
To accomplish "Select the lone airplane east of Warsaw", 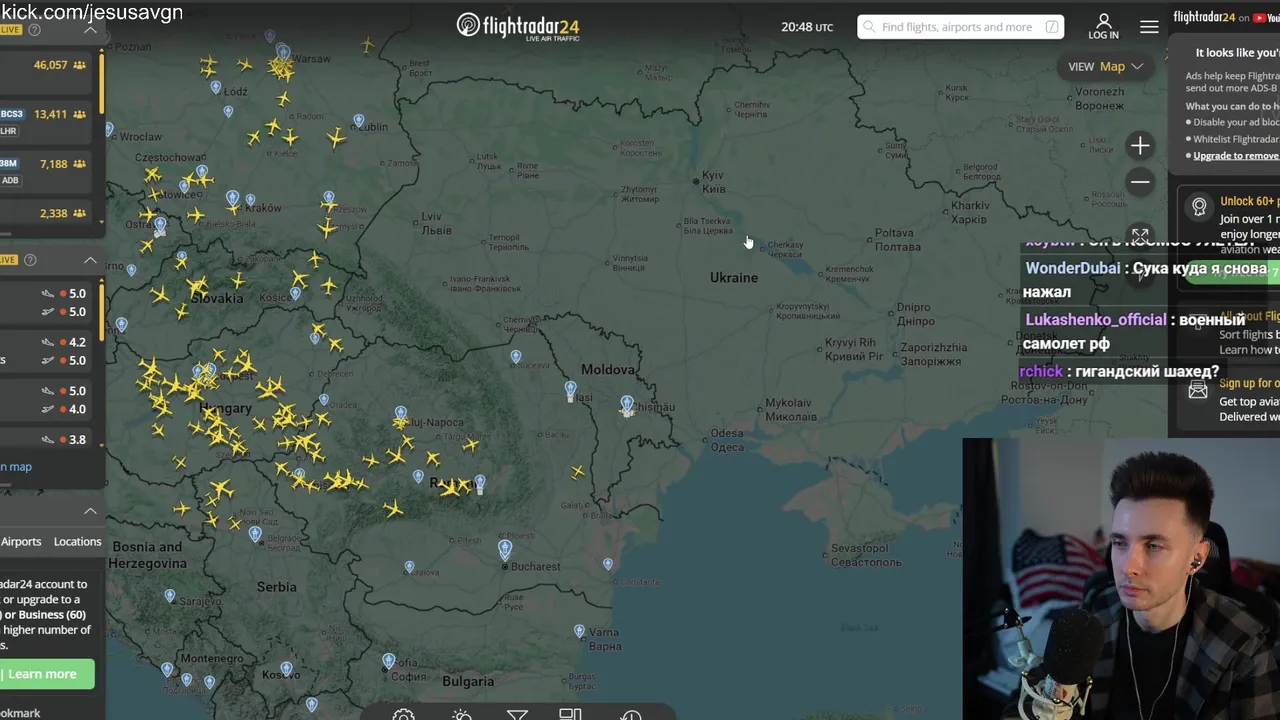I will (368, 45).
